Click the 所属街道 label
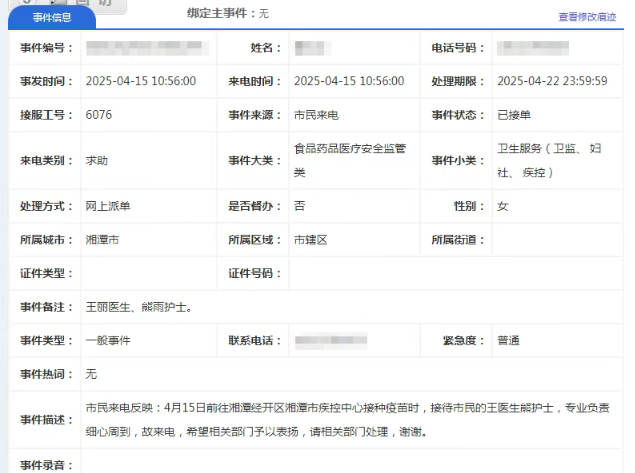635x473 pixels. tap(458, 240)
